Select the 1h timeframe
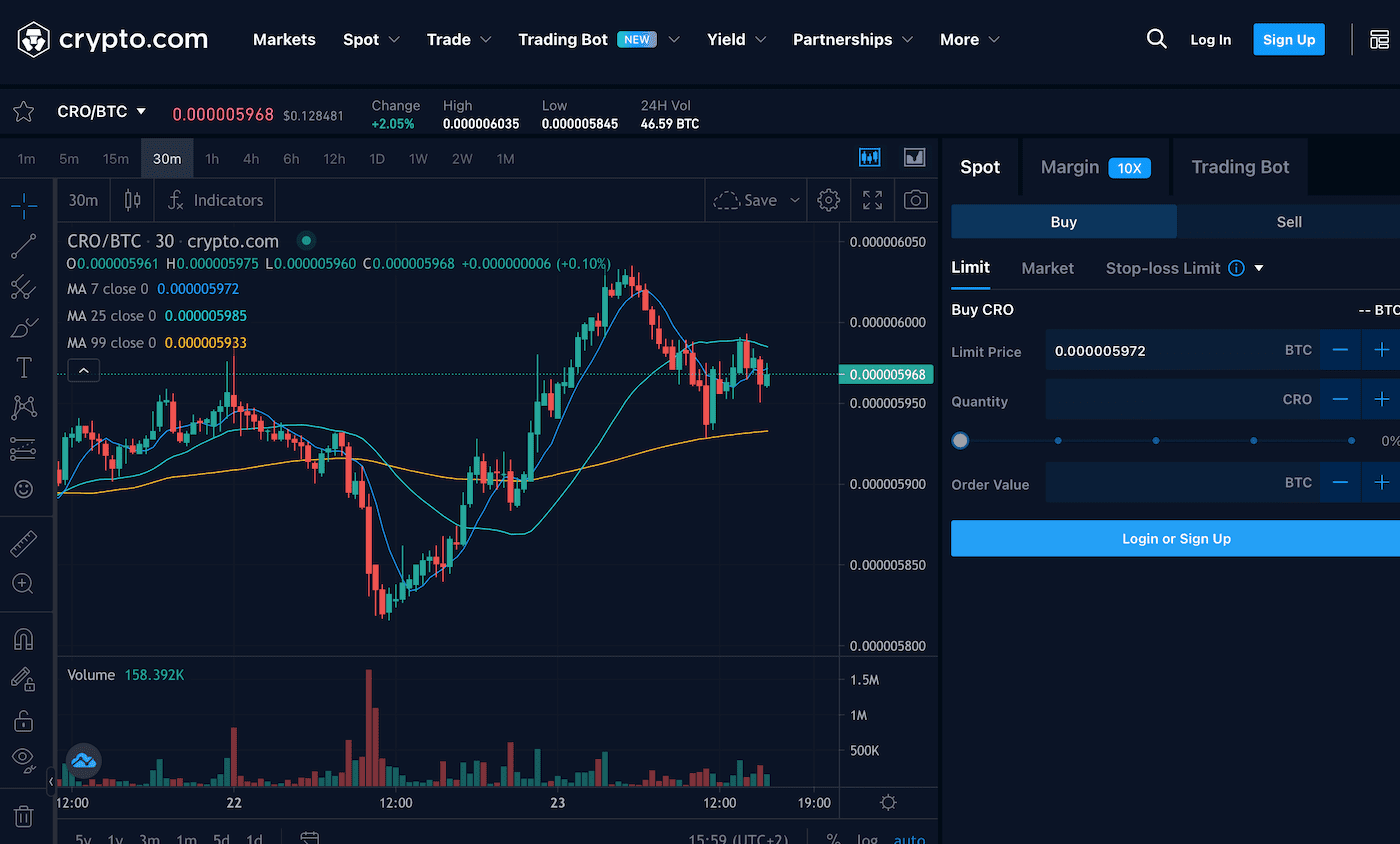Viewport: 1400px width, 844px height. point(212,158)
